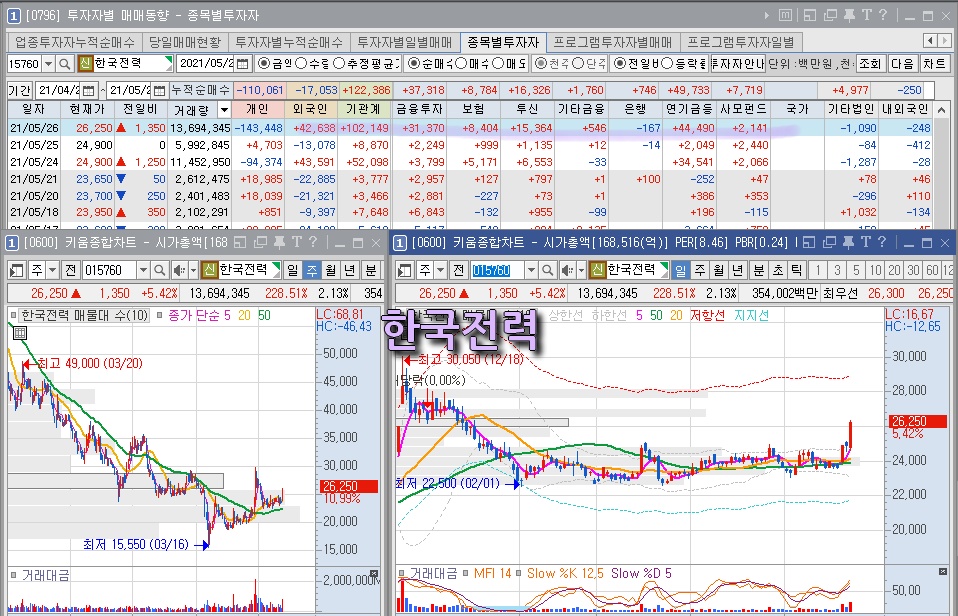Switch to 프로그램투자자별매매 tab
The image size is (958, 616).
(x=613, y=42)
